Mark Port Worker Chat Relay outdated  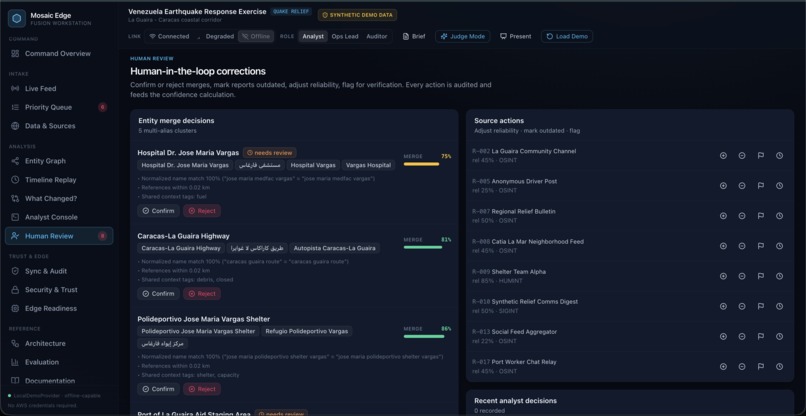click(x=779, y=367)
